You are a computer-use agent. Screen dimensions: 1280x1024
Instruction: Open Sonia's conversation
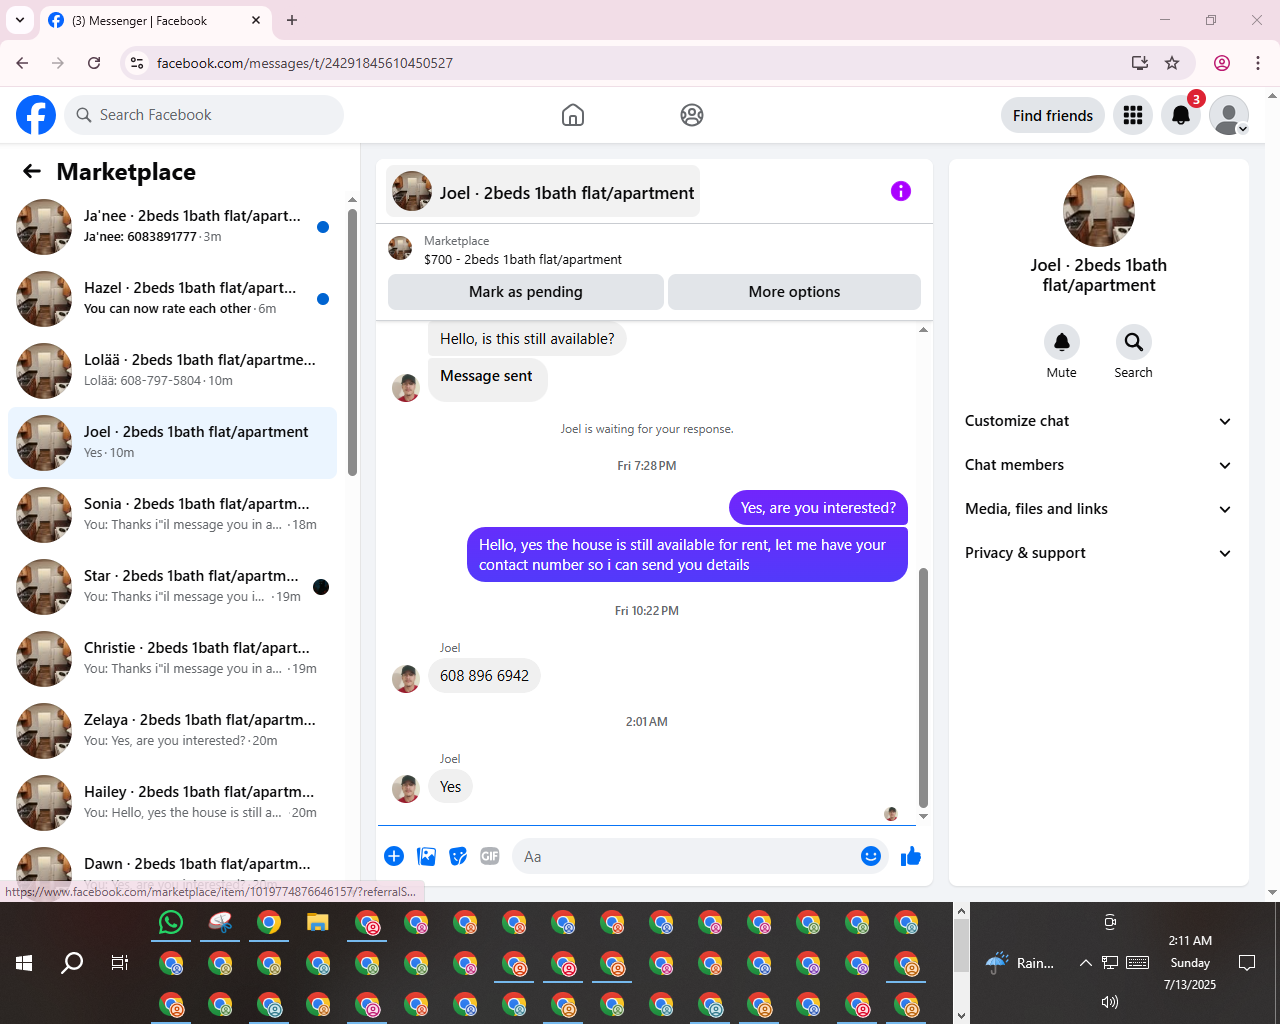173,515
